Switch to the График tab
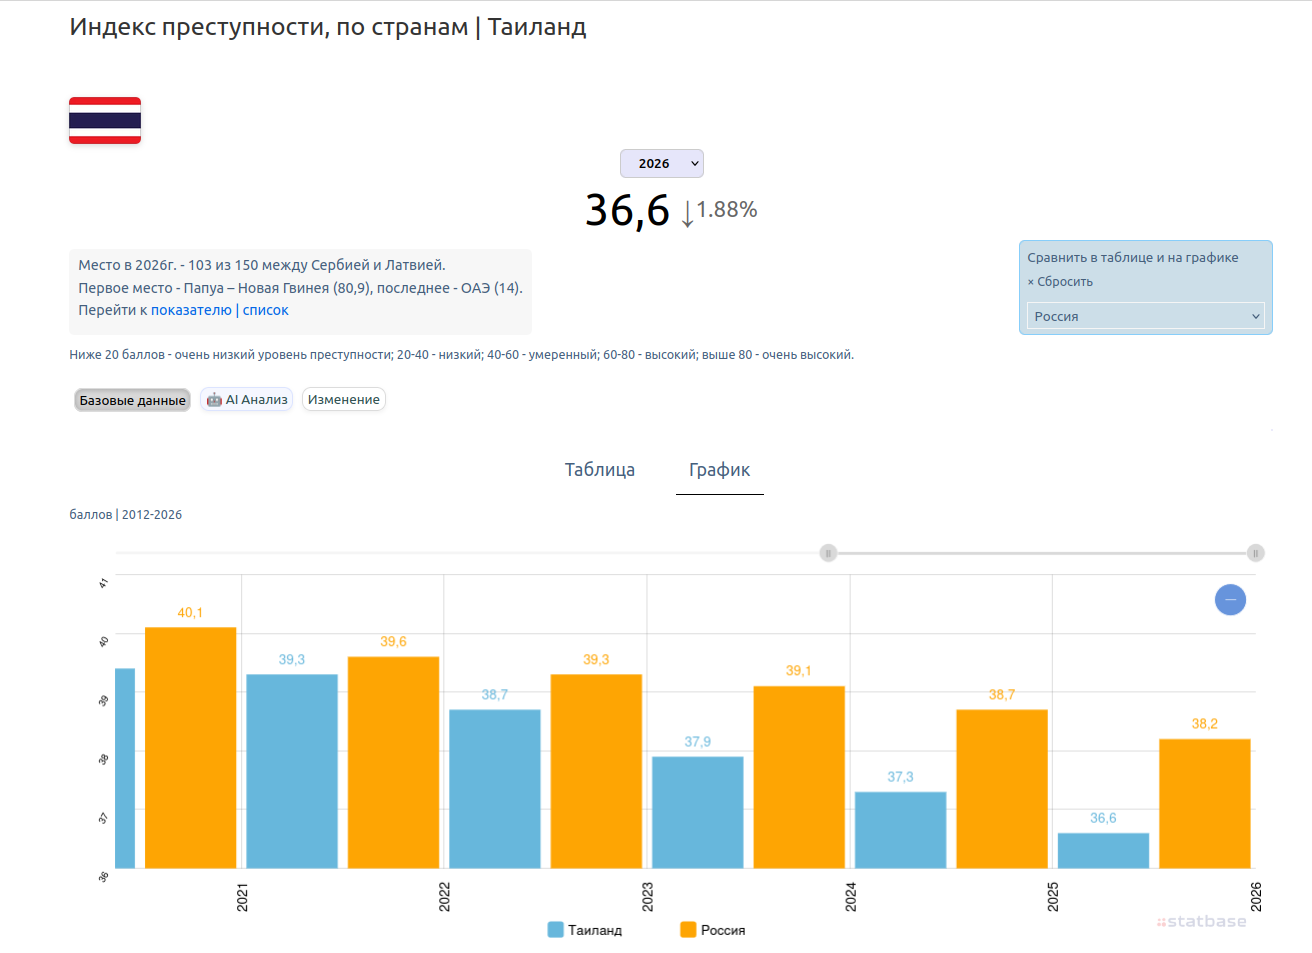 pos(720,470)
